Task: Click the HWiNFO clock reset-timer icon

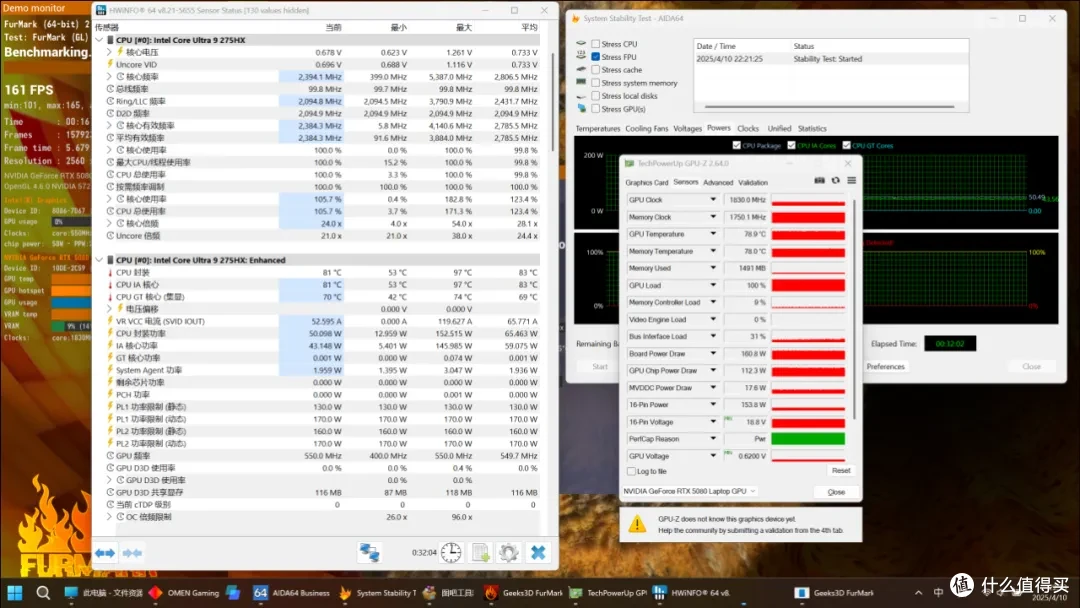Action: 451,552
